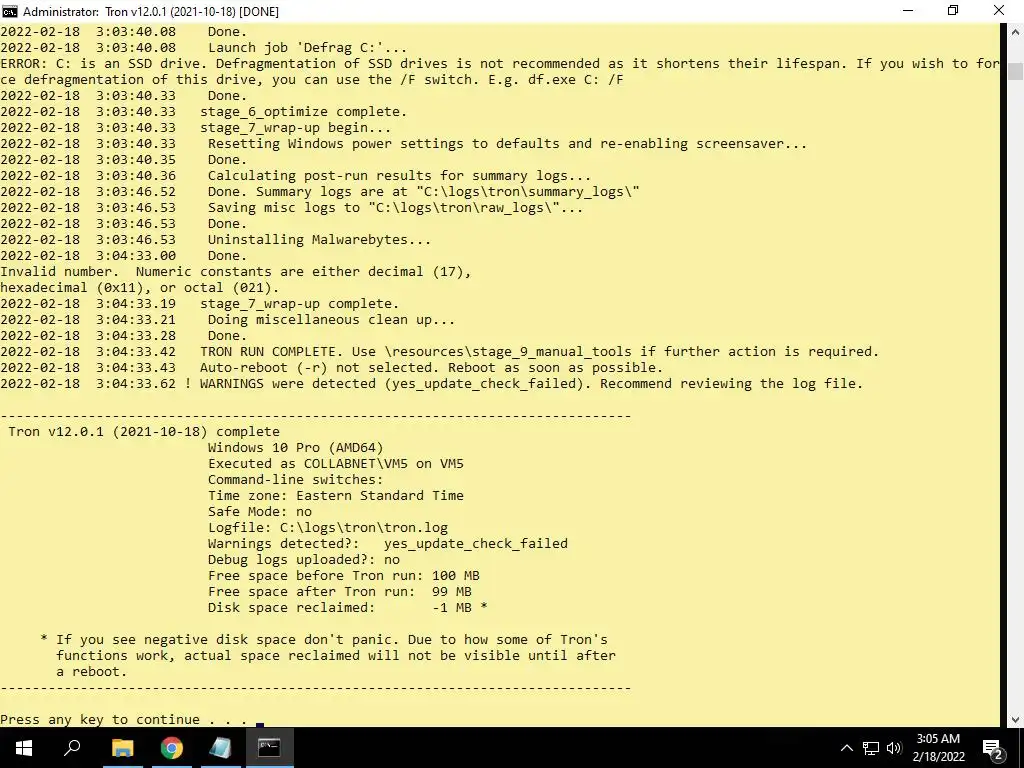This screenshot has width=1024, height=768.
Task: Click 'Invalid number. Numeric constants' line
Action: (236, 280)
